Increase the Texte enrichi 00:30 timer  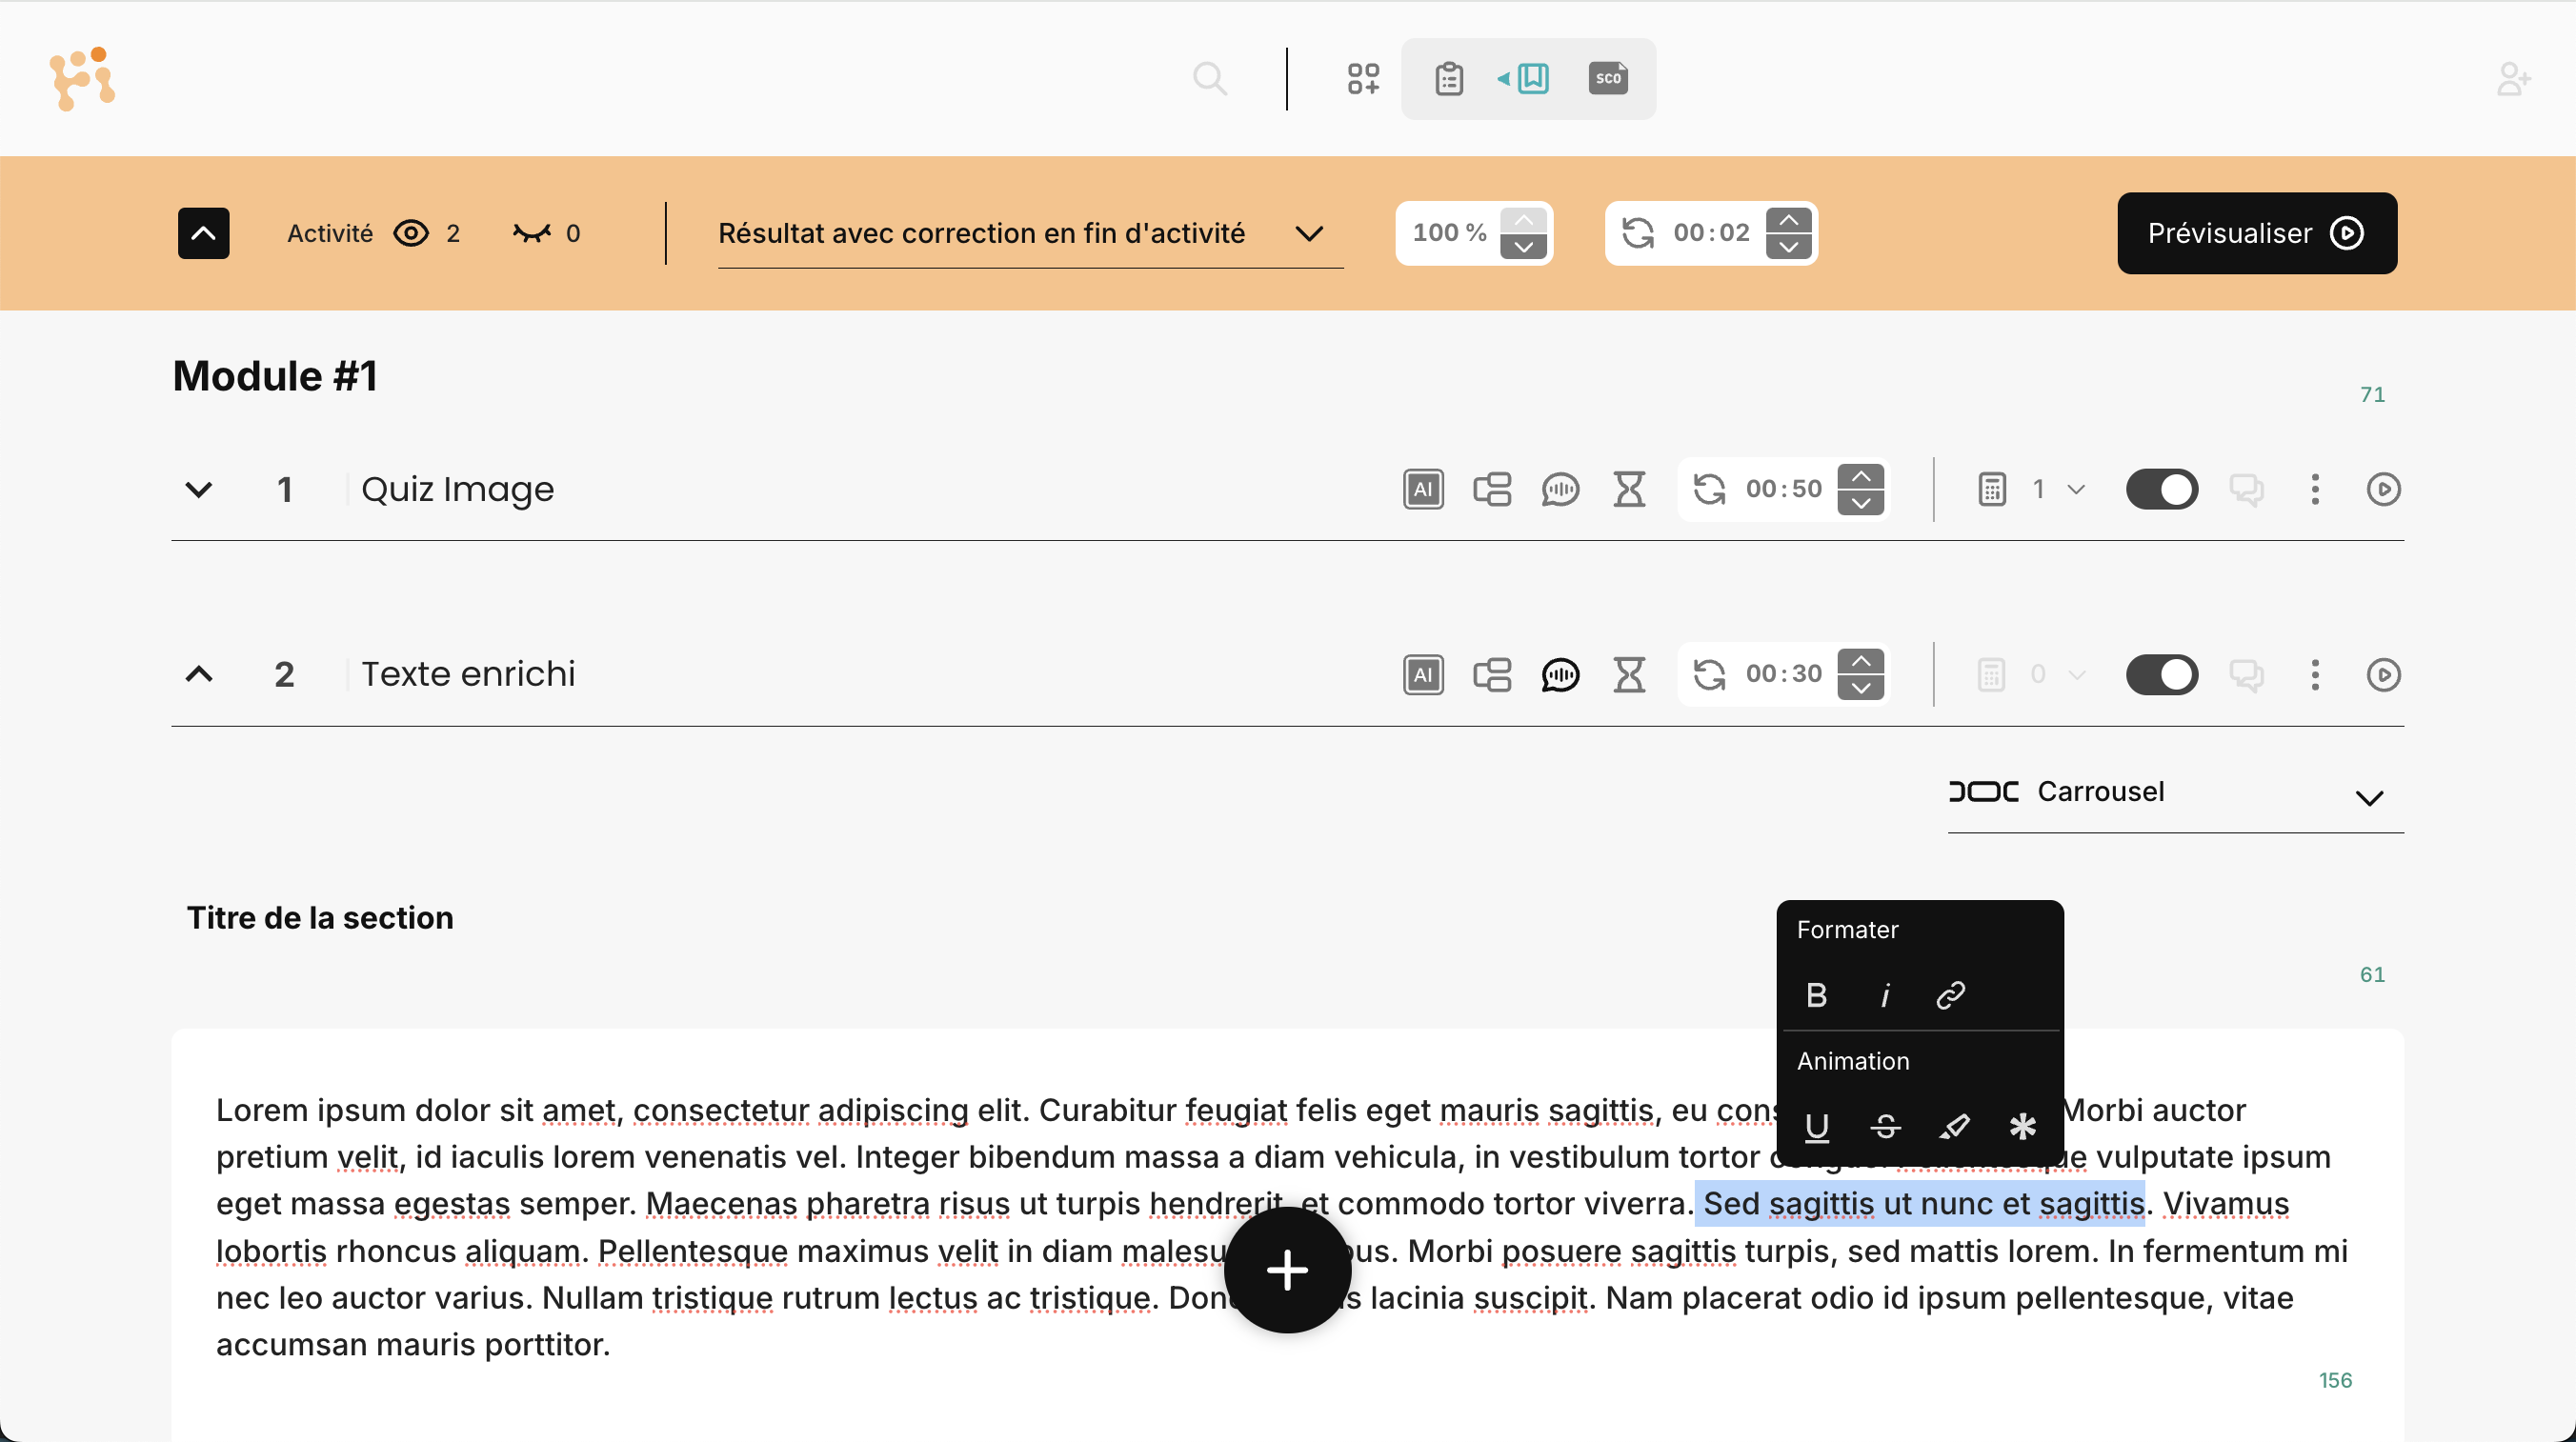click(x=1861, y=661)
